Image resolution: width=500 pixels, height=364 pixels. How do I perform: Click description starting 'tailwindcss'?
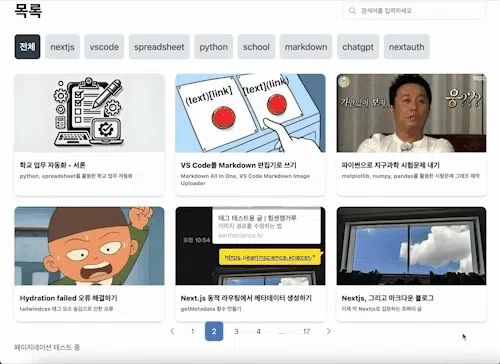[66, 309]
